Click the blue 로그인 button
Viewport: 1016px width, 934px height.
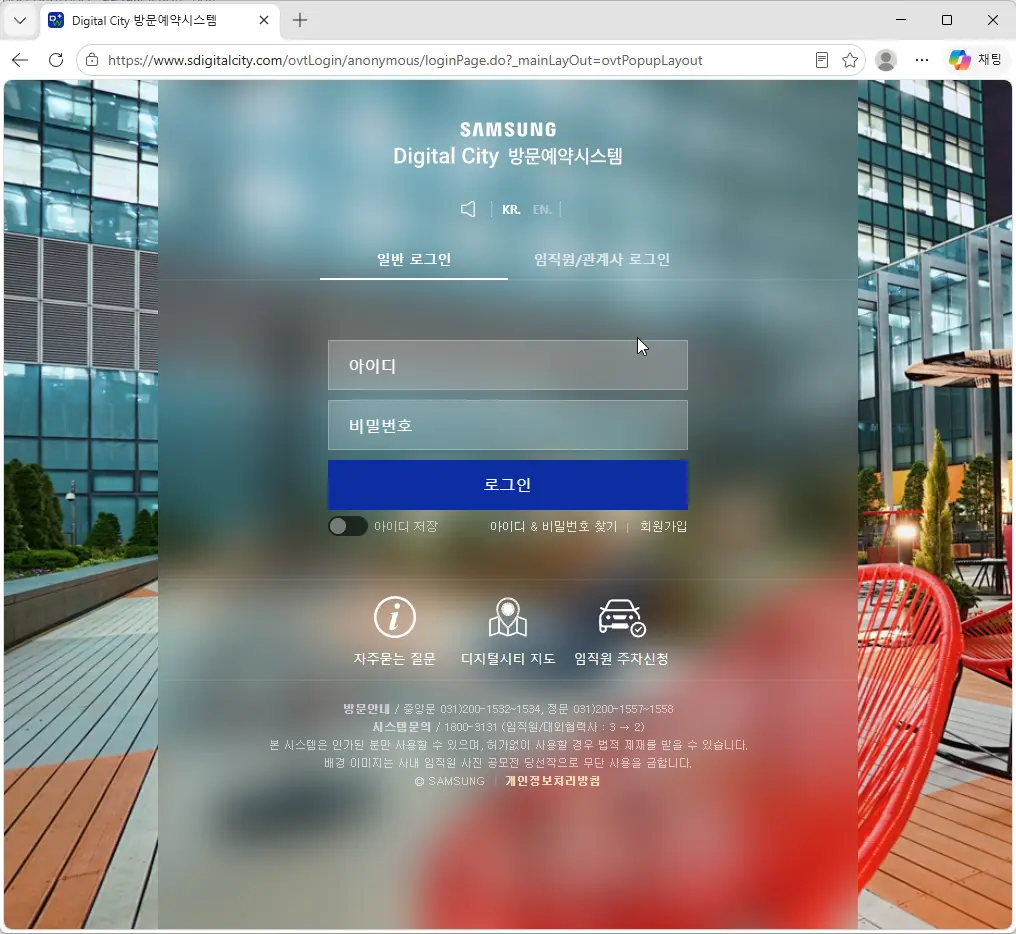click(508, 485)
